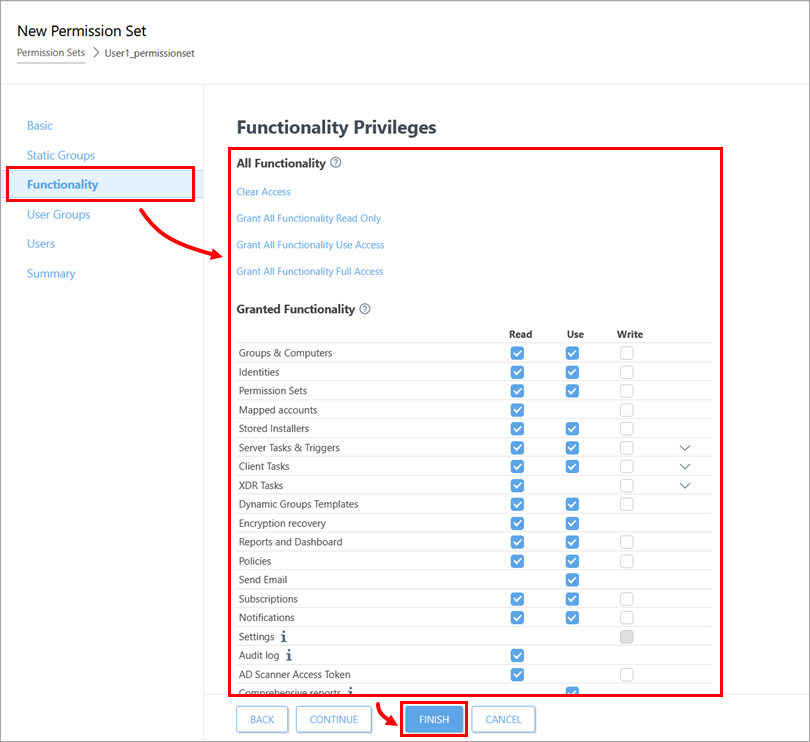Click the Back button
810x742 pixels.
(262, 719)
